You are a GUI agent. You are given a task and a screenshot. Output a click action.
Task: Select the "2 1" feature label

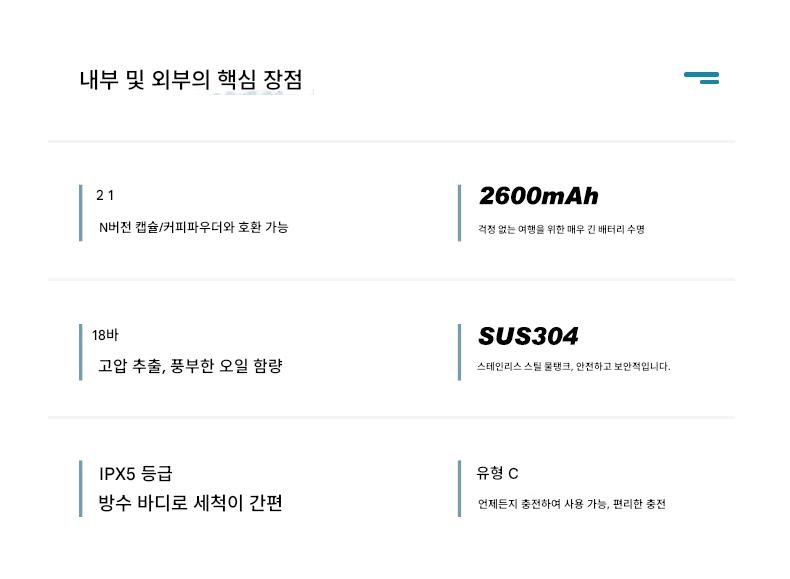point(105,195)
